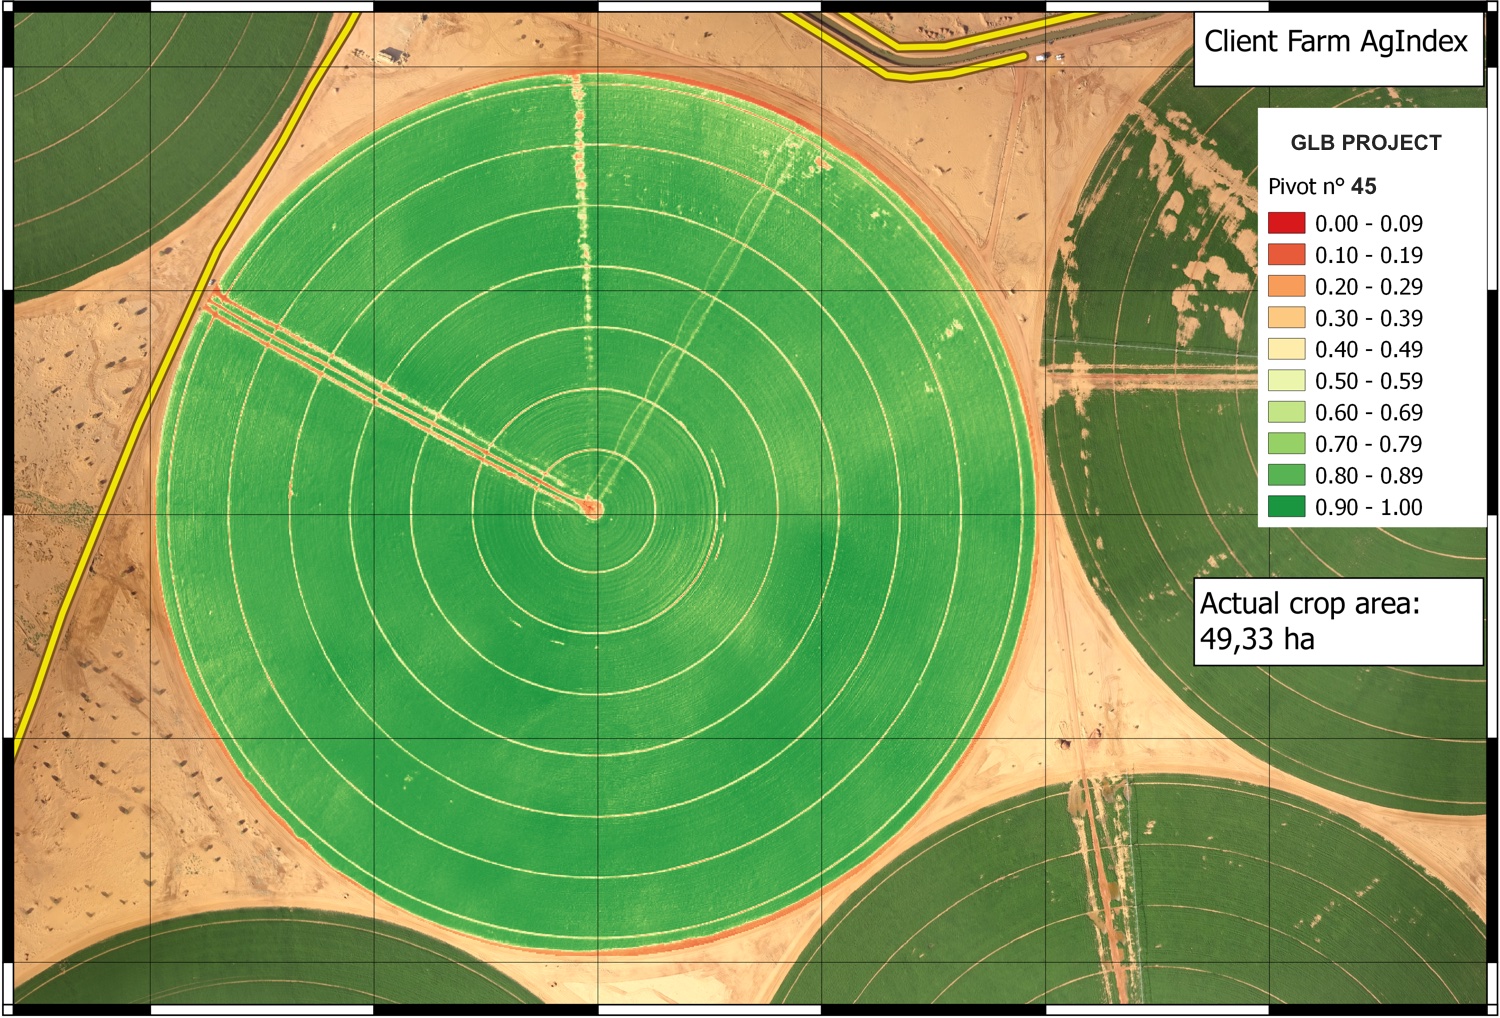Viewport: 1500px width, 1018px height.
Task: Click the 0.60 - 0.69 legend swatch
Action: click(x=1286, y=412)
